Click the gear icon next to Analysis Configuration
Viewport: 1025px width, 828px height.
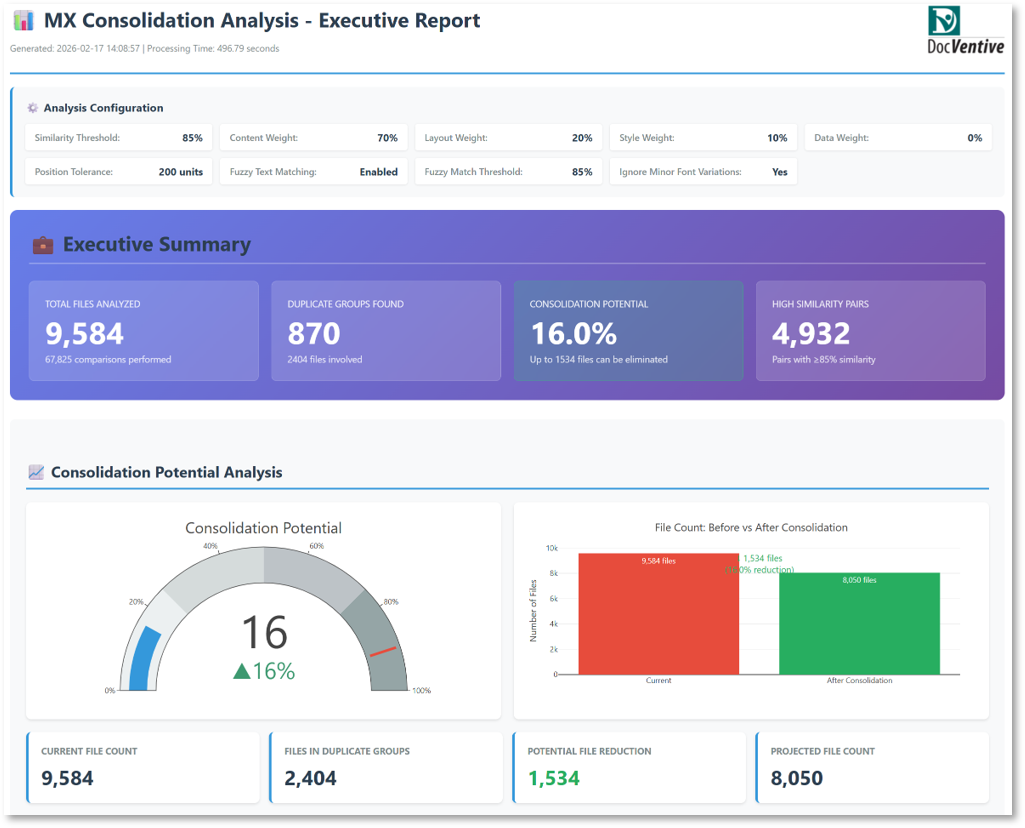click(33, 108)
